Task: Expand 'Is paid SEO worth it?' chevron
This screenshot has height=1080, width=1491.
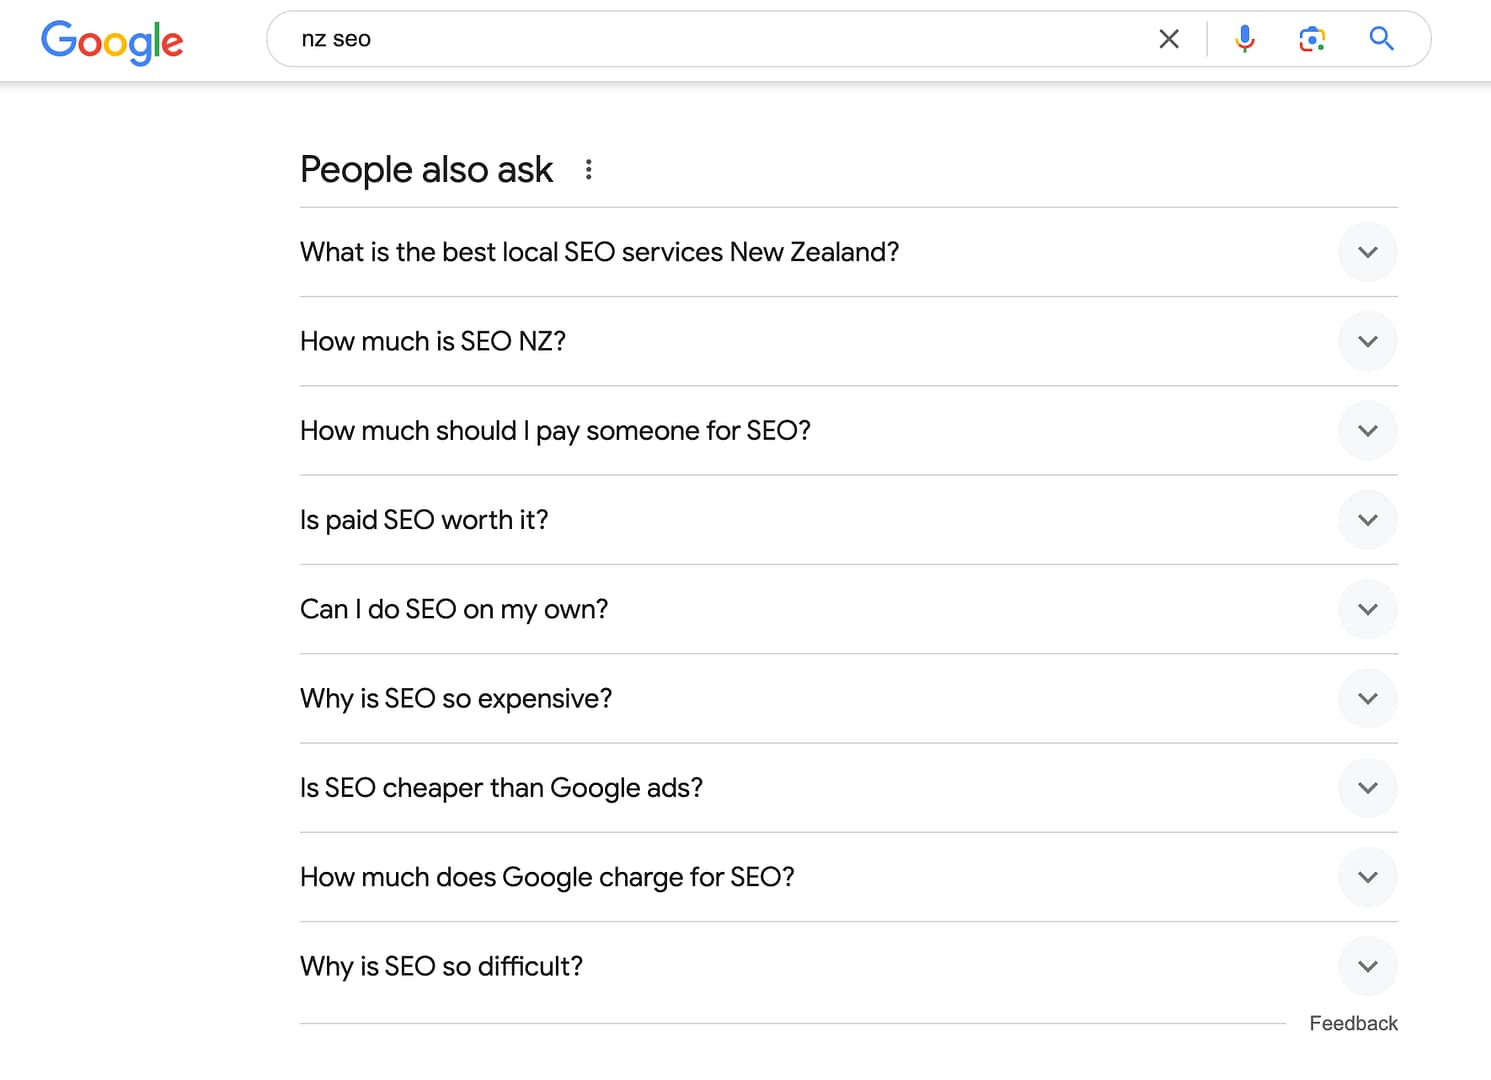Action: coord(1367,520)
